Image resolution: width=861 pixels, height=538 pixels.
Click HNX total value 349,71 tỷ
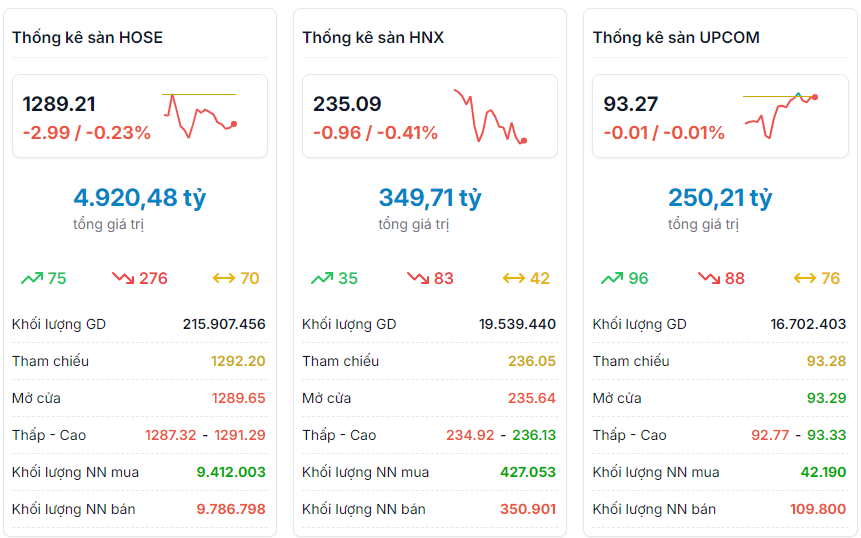pyautogui.click(x=430, y=198)
